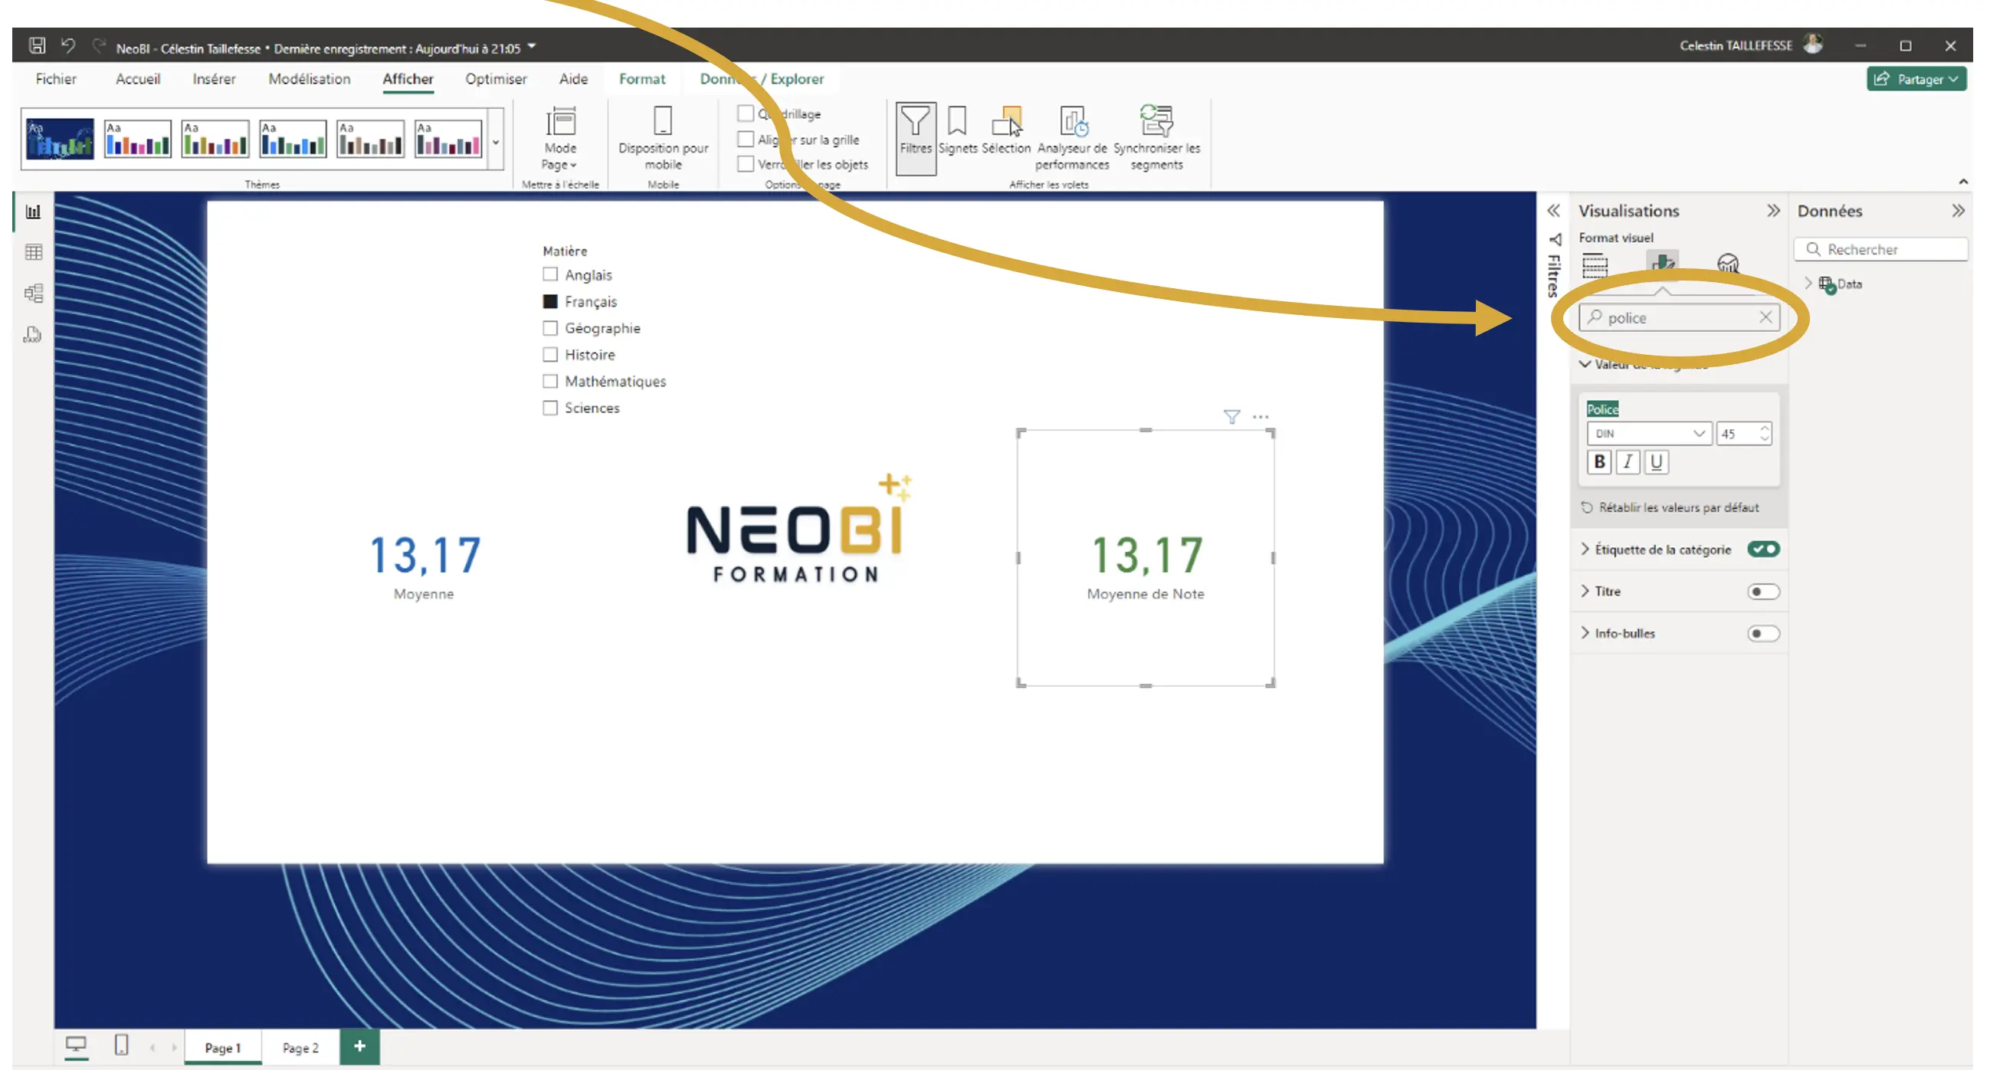Switch to Model view in left sidebar
The width and height of the screenshot is (2000, 1070).
click(x=33, y=294)
